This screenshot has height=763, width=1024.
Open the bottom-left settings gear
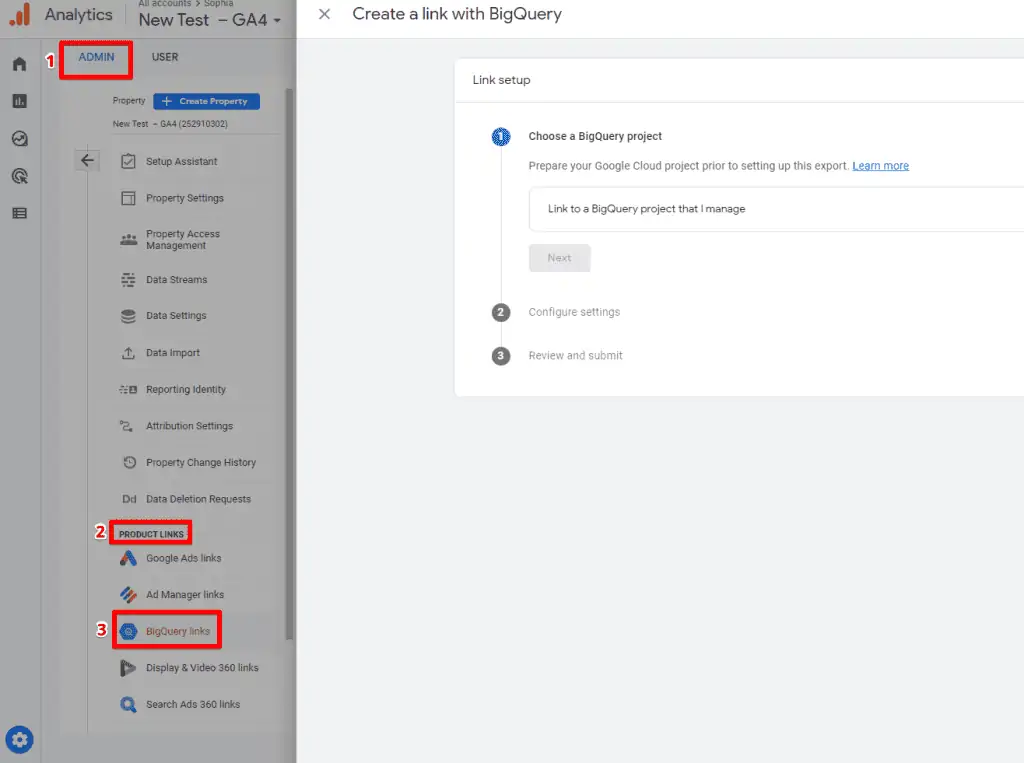click(19, 740)
